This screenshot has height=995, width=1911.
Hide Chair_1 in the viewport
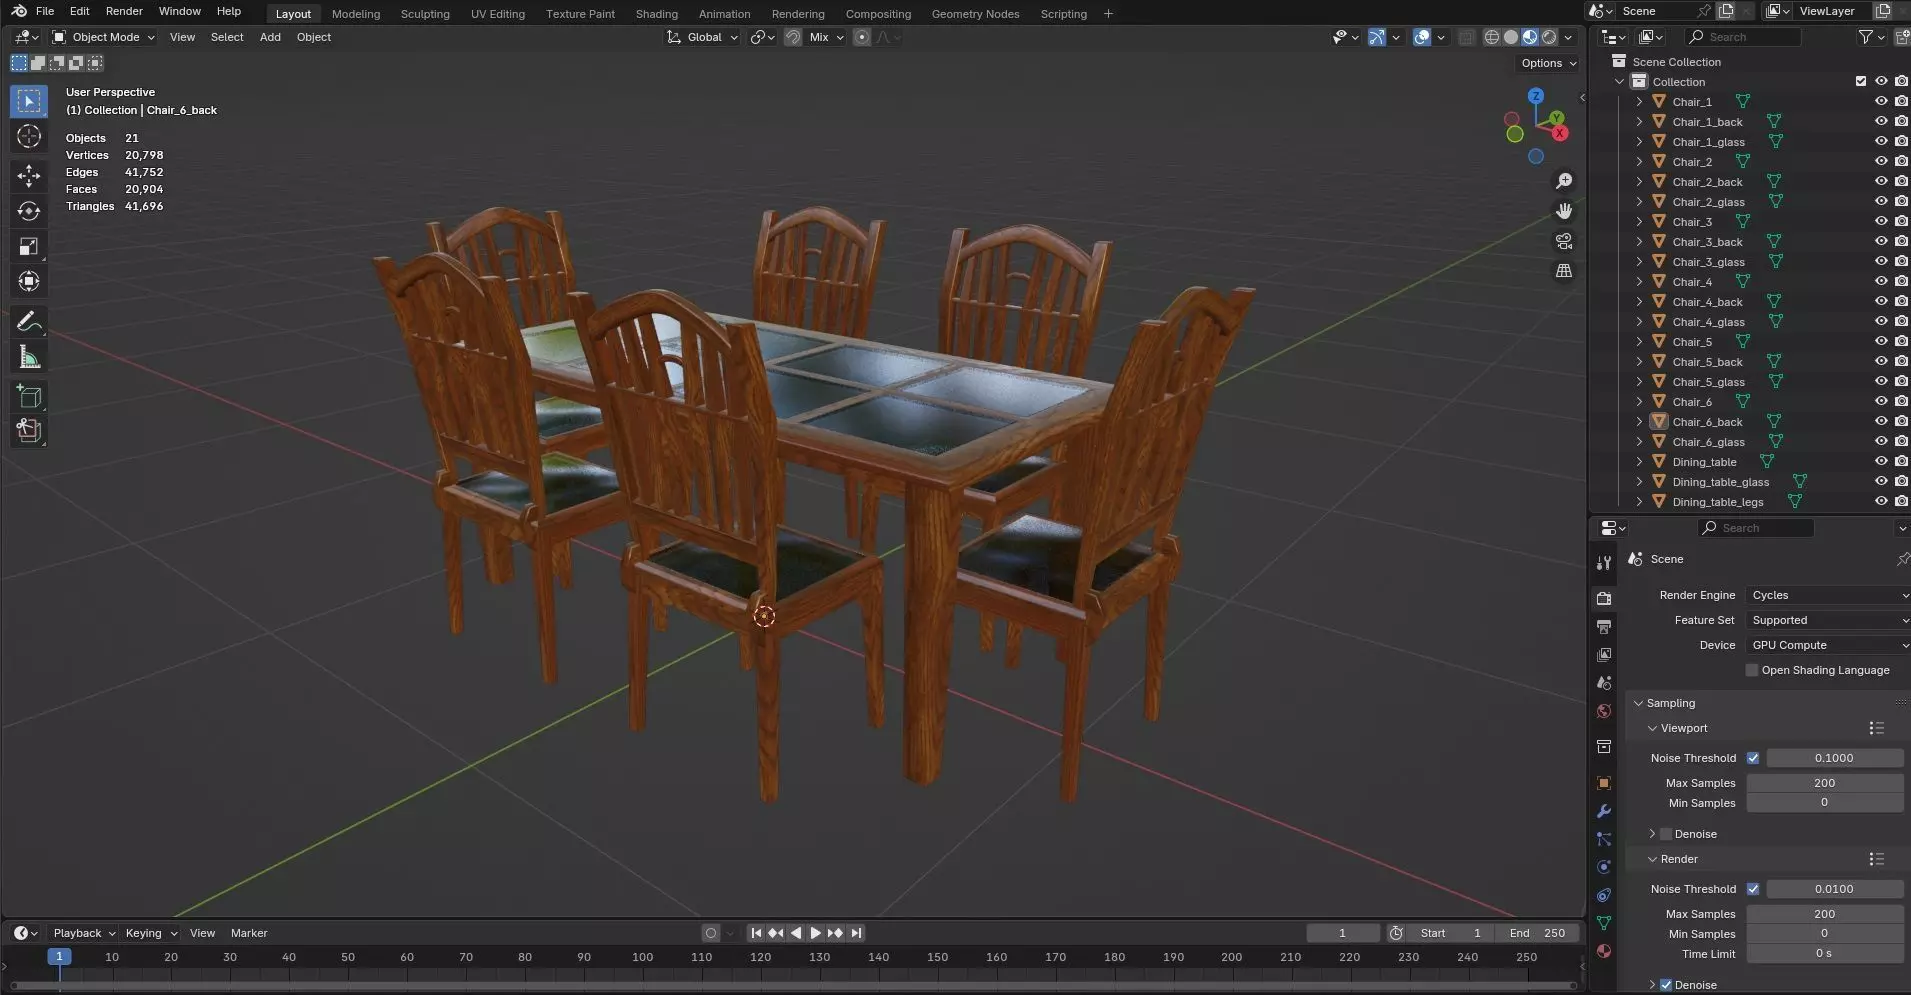[1881, 101]
